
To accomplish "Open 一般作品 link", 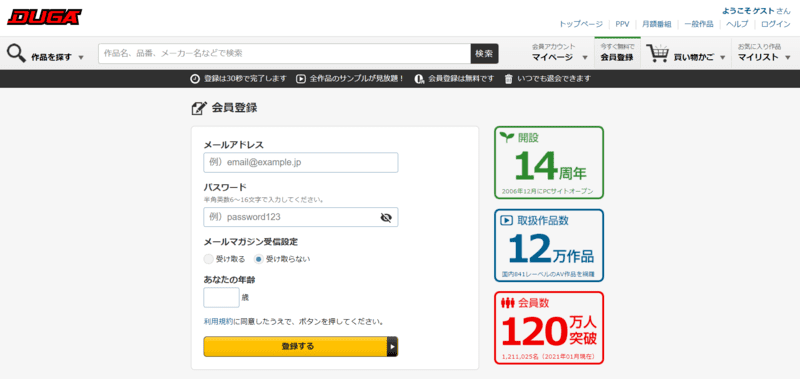I will (698, 24).
